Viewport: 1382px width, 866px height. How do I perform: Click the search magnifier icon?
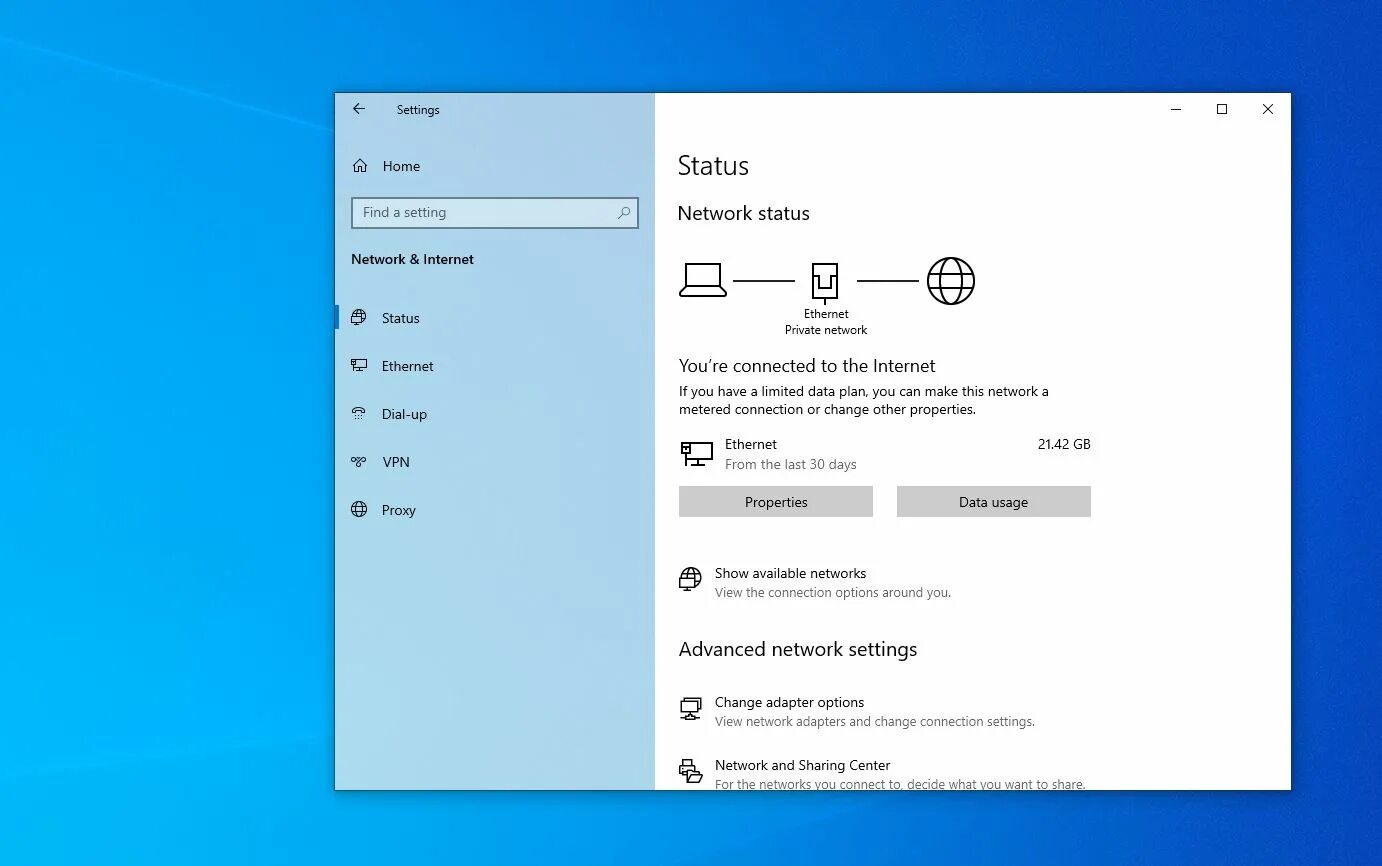pyautogui.click(x=624, y=212)
